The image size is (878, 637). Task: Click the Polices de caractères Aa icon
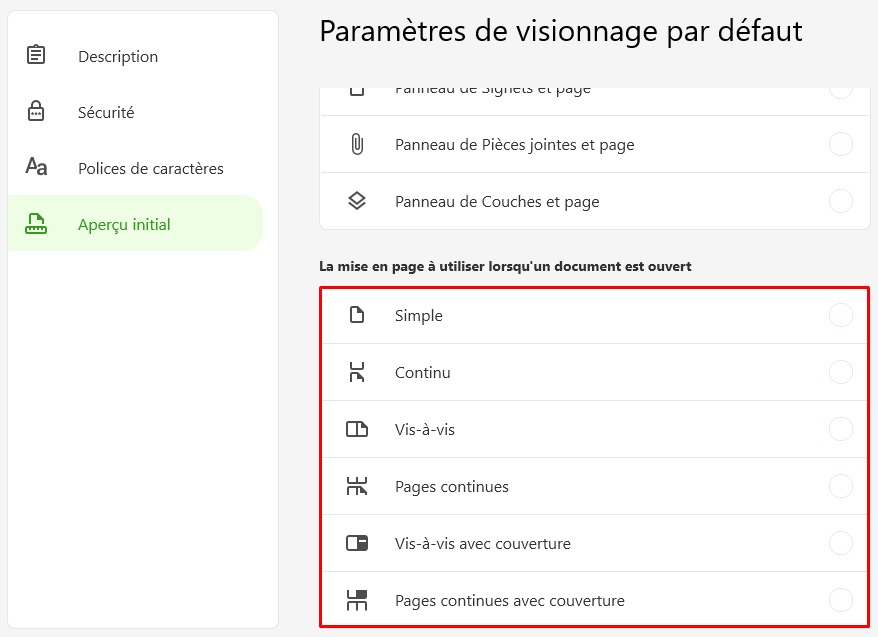[36, 166]
